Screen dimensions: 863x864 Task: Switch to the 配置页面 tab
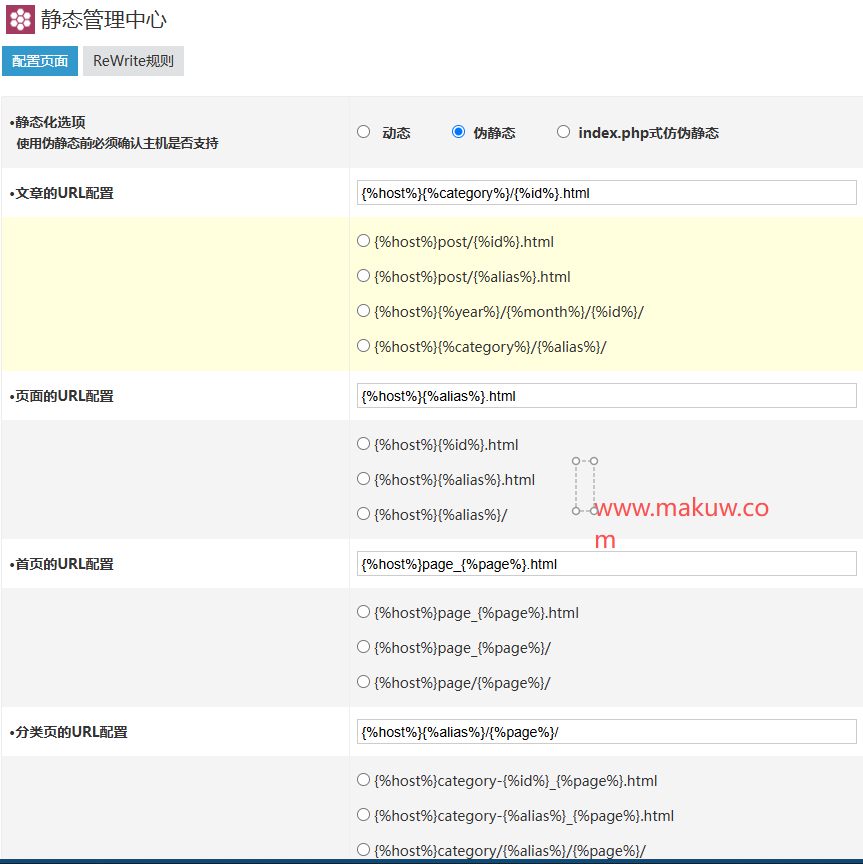pos(40,61)
